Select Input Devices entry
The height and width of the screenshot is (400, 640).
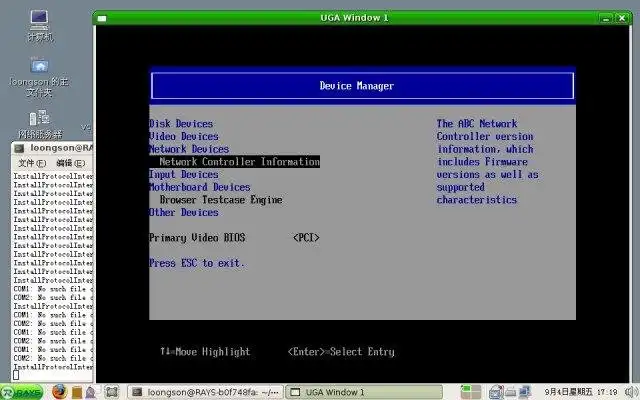(x=184, y=174)
